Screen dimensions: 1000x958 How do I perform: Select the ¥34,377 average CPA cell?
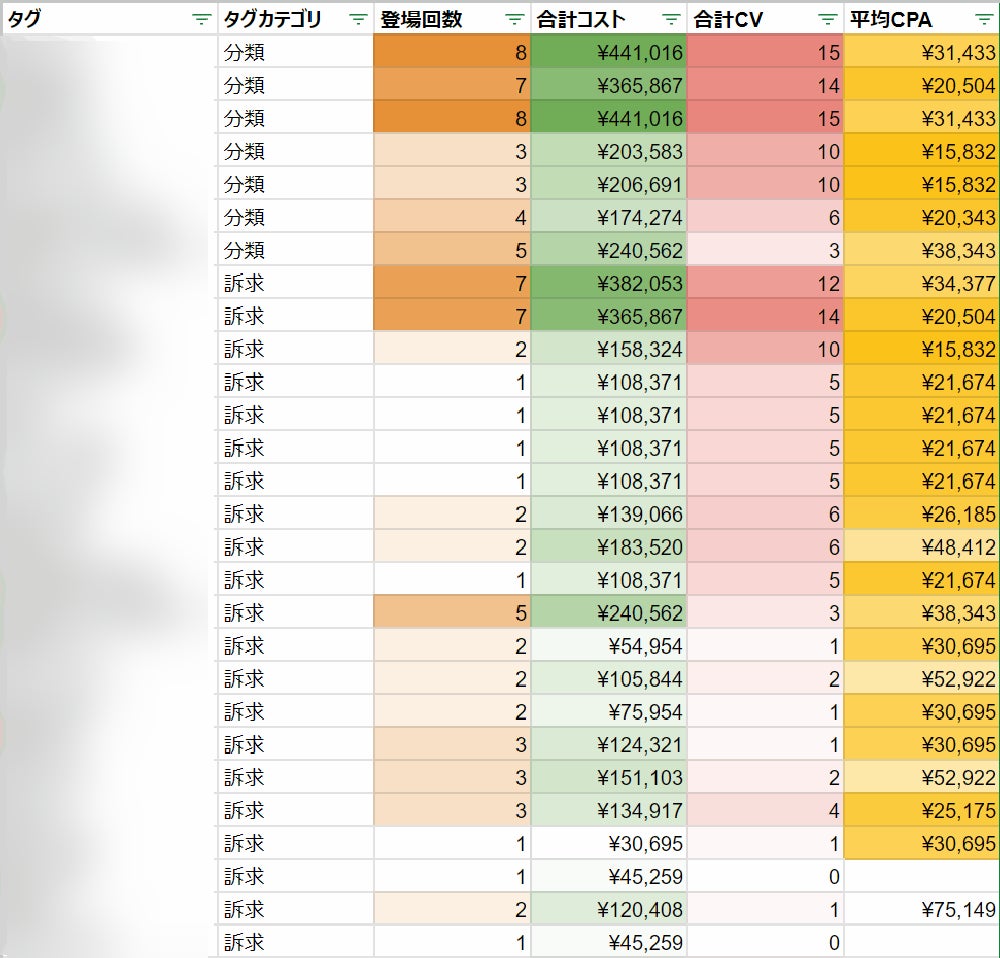pyautogui.click(x=922, y=283)
